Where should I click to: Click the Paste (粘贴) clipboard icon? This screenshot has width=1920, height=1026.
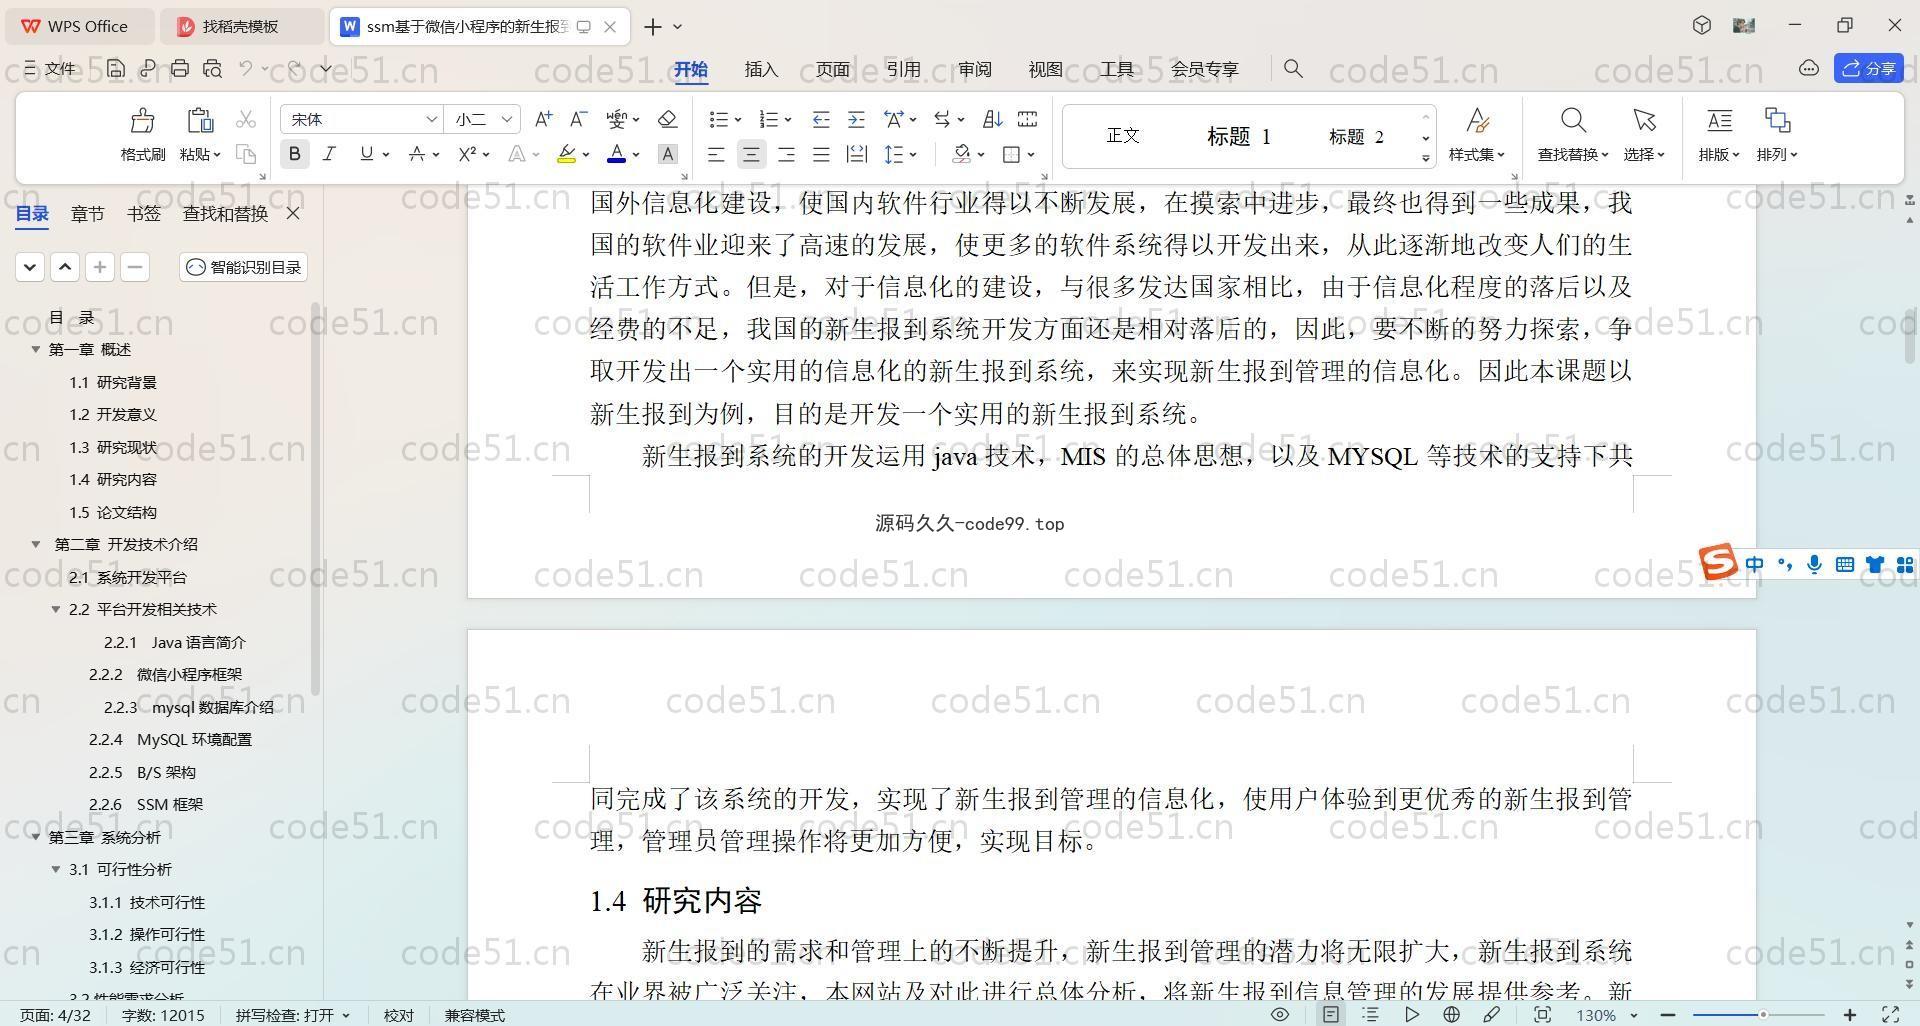click(x=200, y=121)
